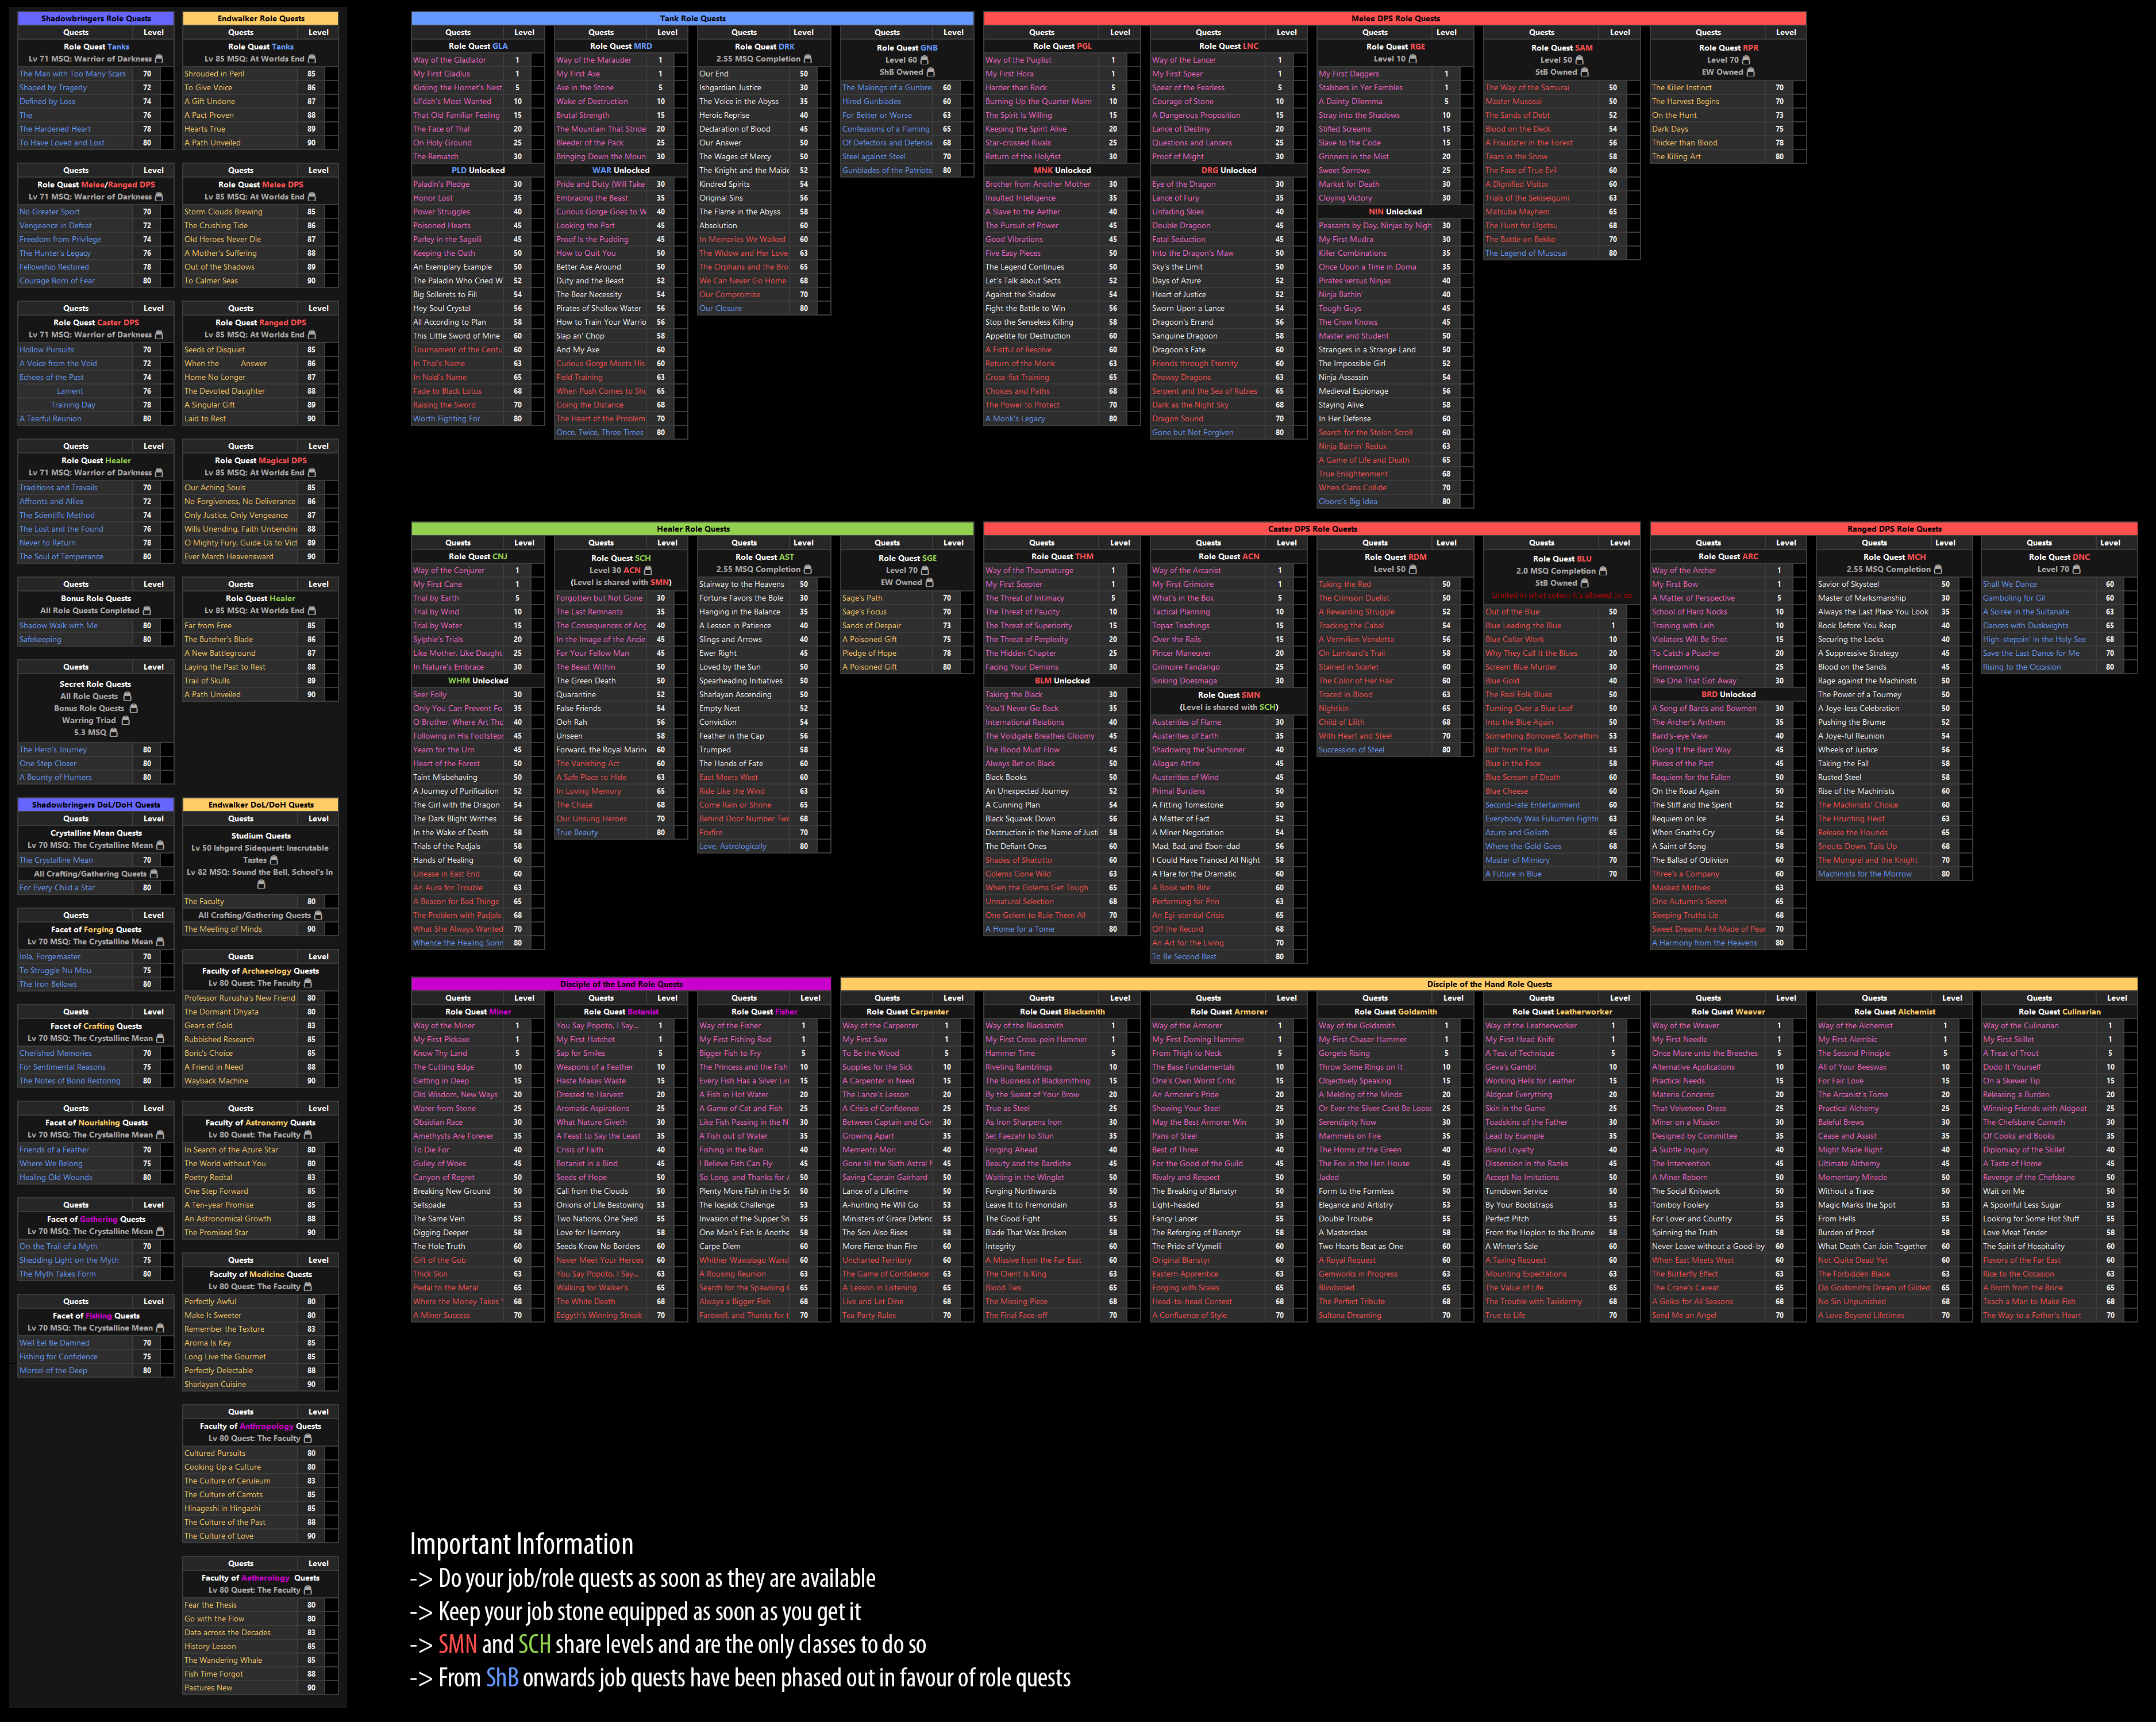Image resolution: width=2156 pixels, height=1722 pixels.
Task: Tick checkbox for Ishgardian Justice
Action: pos(823,88)
